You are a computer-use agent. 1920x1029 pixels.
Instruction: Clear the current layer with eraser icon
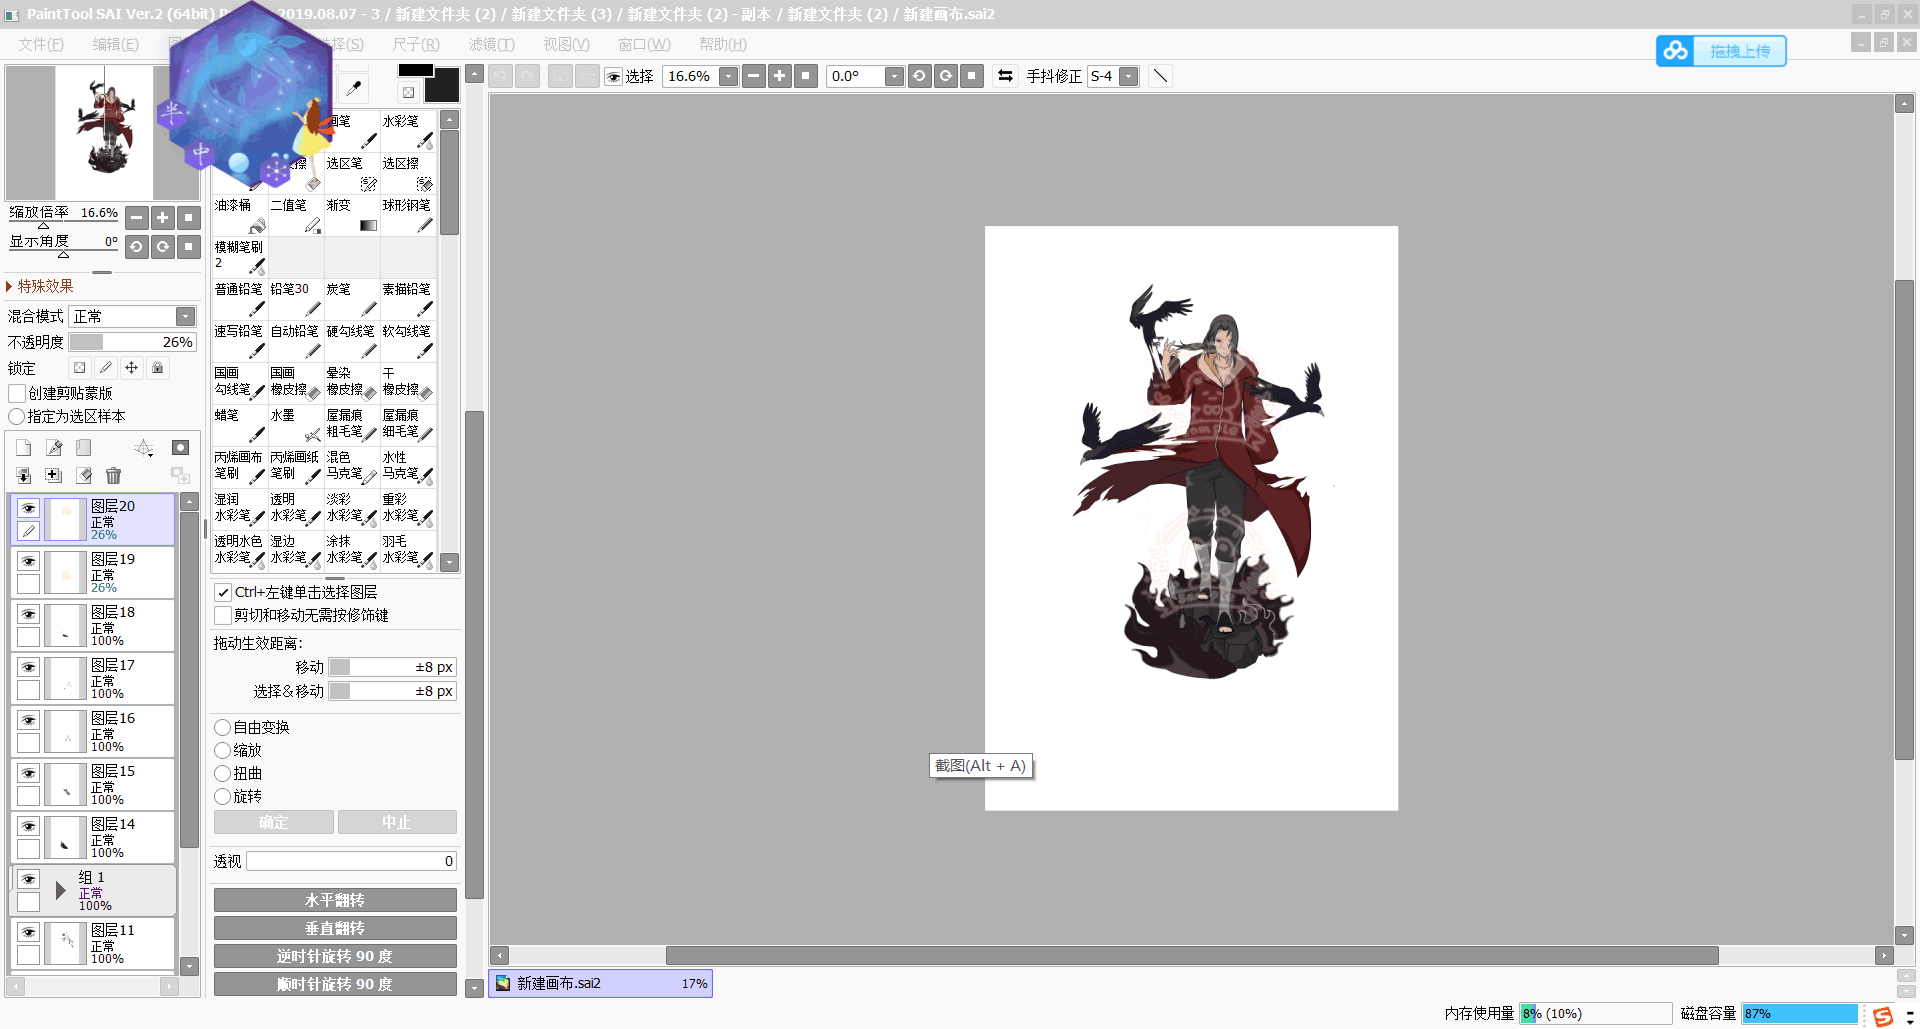[84, 476]
